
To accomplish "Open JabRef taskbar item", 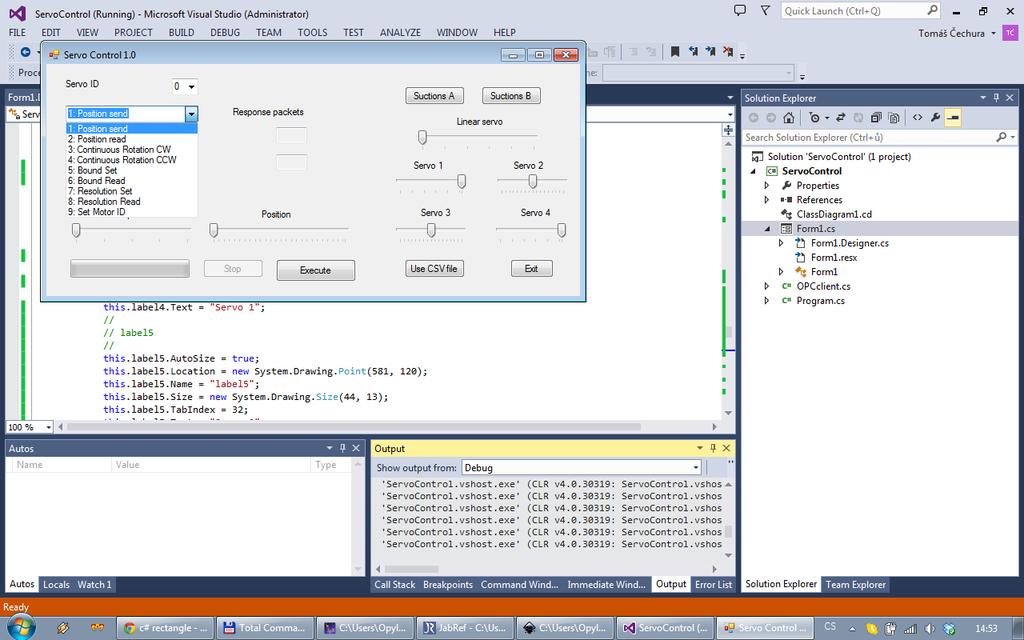I will [x=464, y=628].
